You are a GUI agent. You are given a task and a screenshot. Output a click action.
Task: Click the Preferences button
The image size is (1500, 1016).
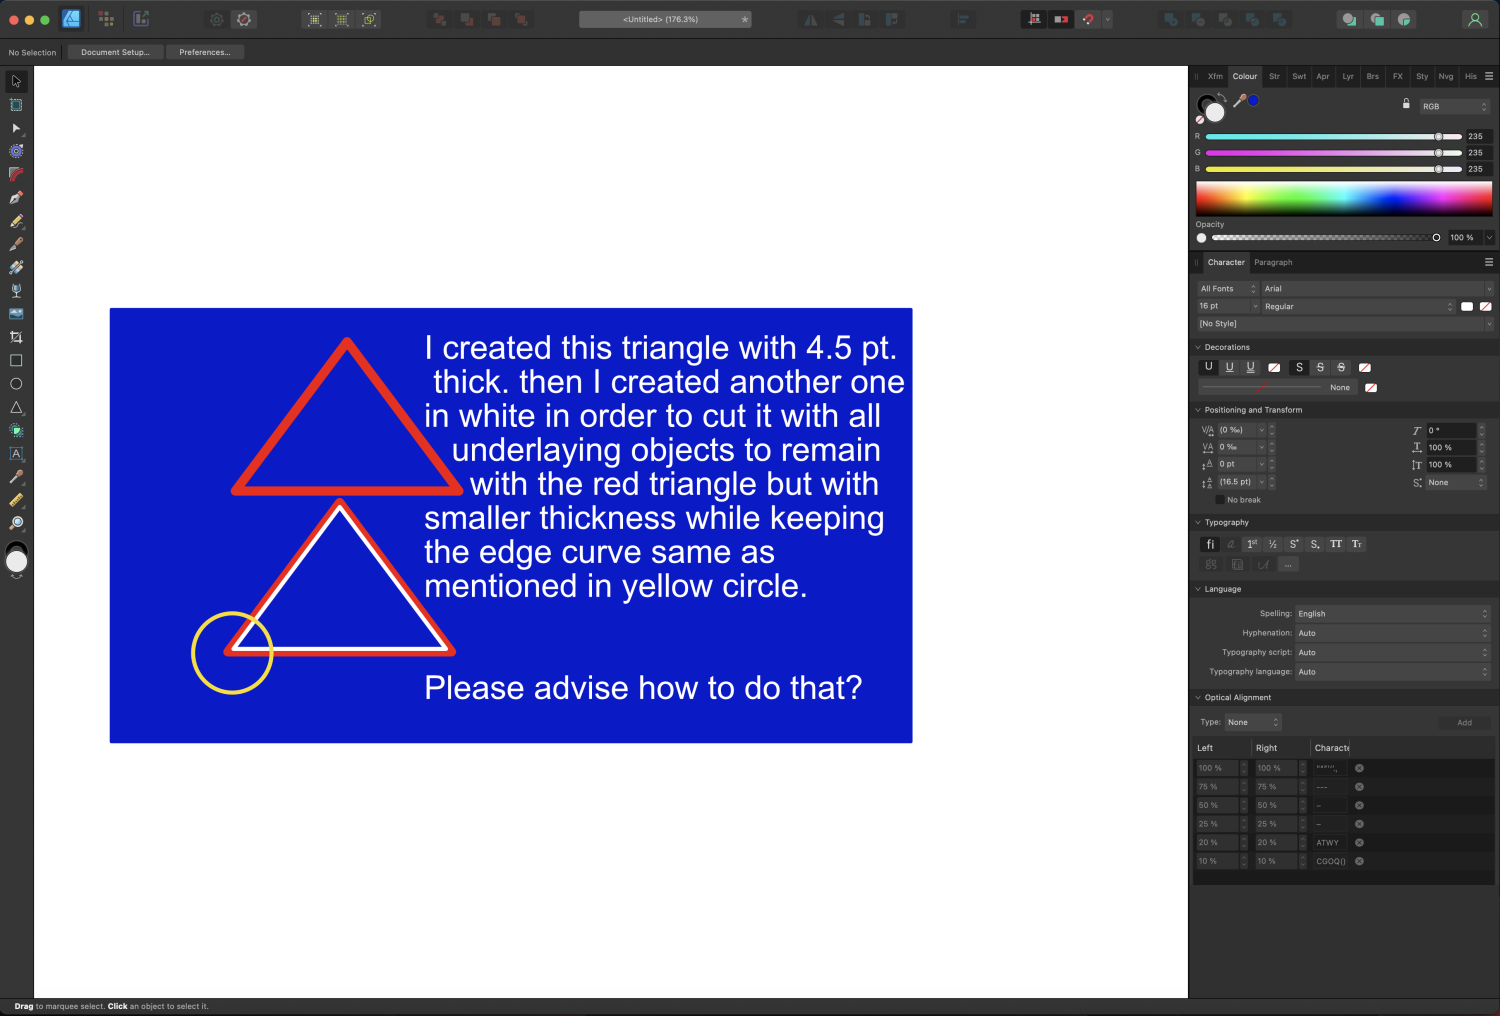[205, 52]
